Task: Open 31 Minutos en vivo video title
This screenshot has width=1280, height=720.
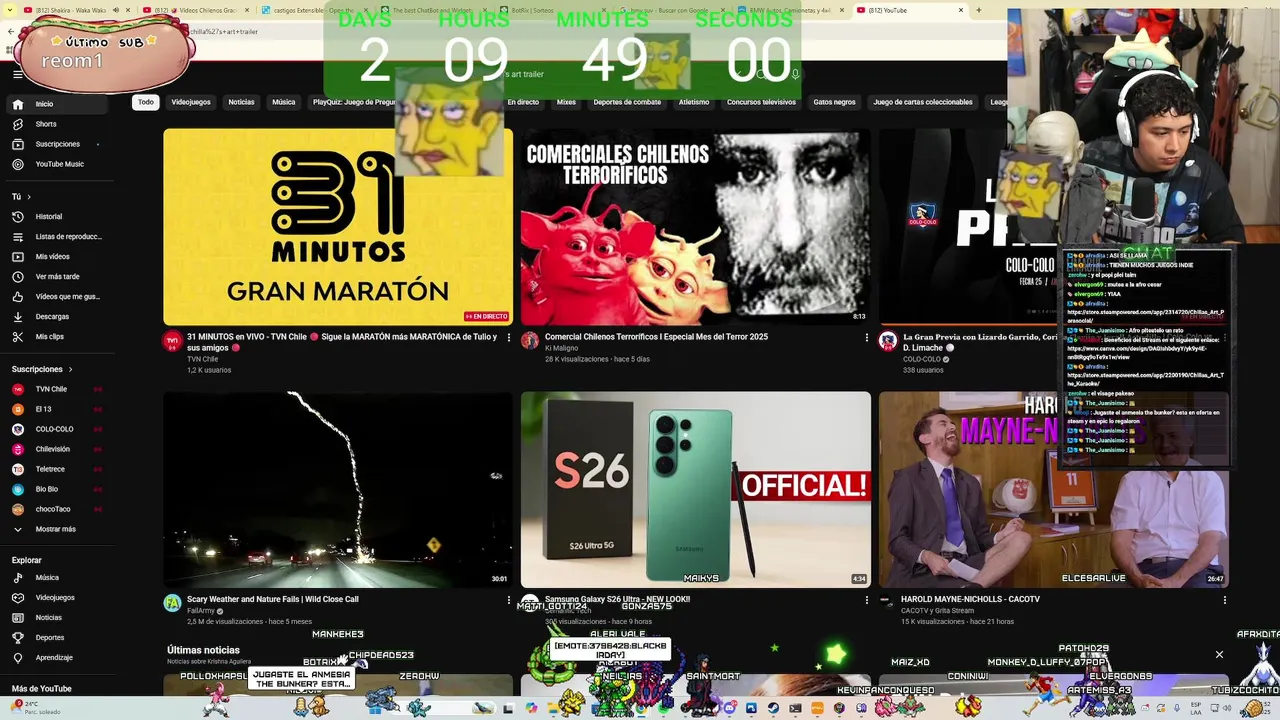Action: pyautogui.click(x=341, y=342)
